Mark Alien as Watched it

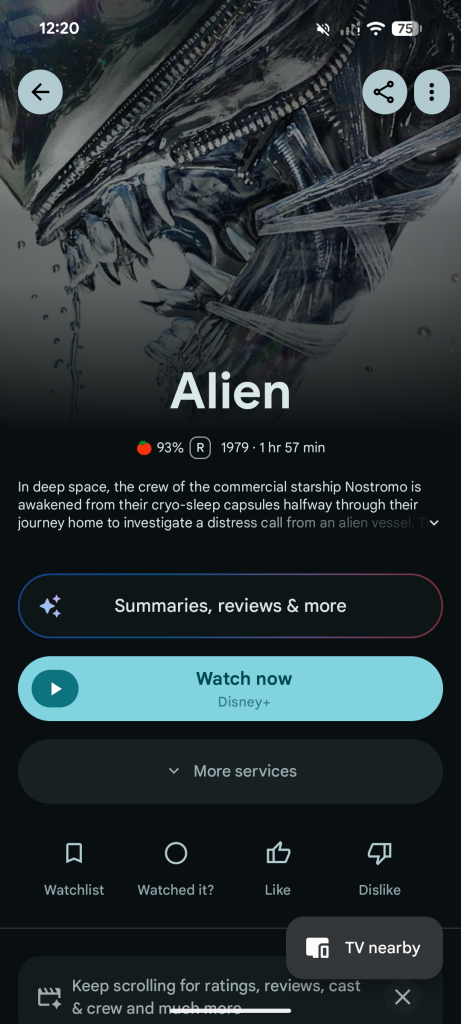pyautogui.click(x=176, y=869)
